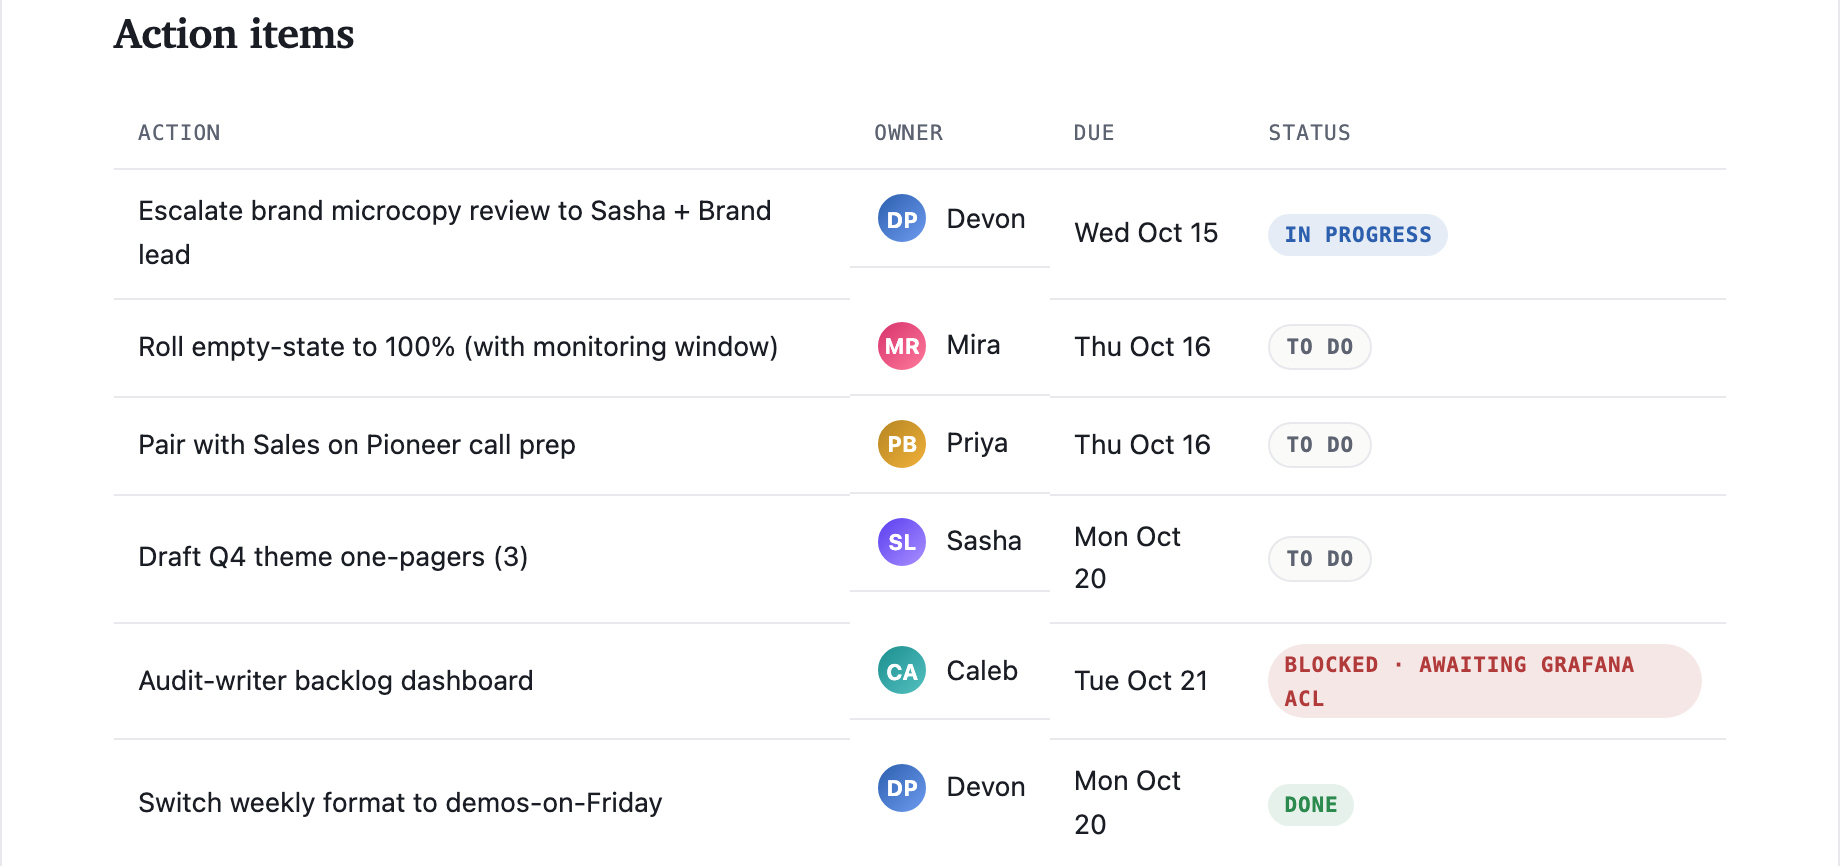Click Mira's MR avatar icon
This screenshot has height=866, width=1840.
[901, 346]
